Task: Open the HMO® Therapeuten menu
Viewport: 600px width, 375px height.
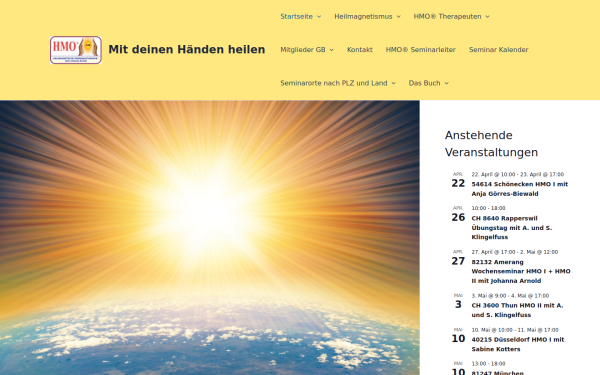Action: click(x=447, y=16)
